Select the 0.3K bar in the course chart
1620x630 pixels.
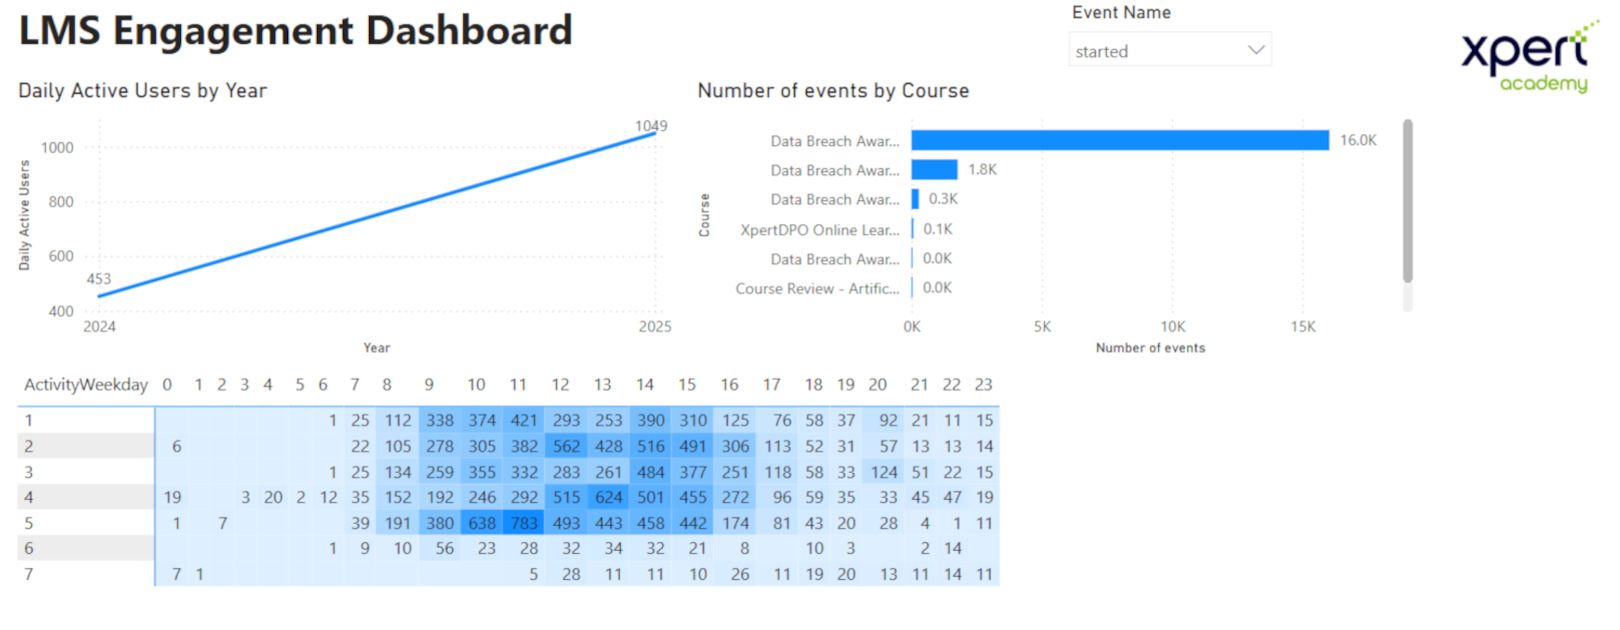point(915,199)
